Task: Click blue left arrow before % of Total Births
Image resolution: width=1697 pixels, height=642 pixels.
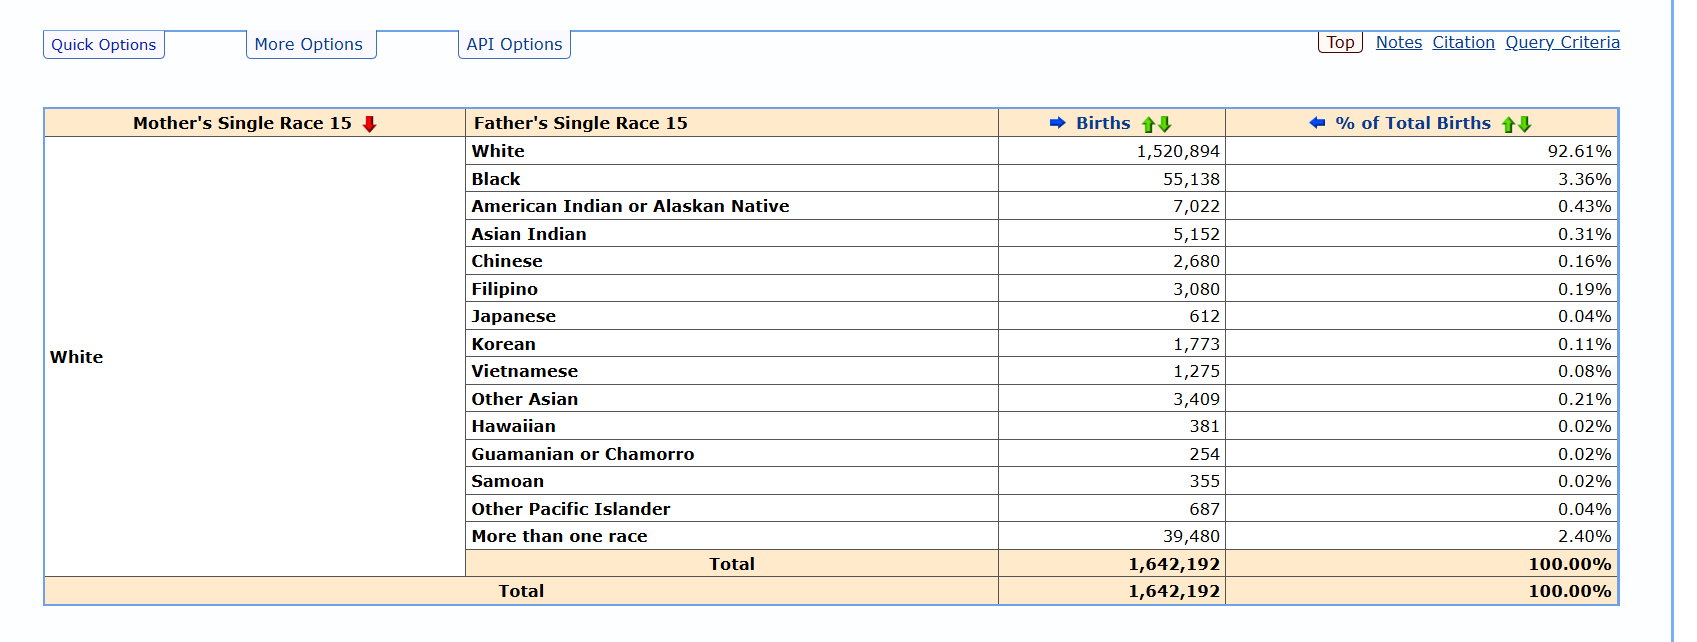Action: (1317, 123)
